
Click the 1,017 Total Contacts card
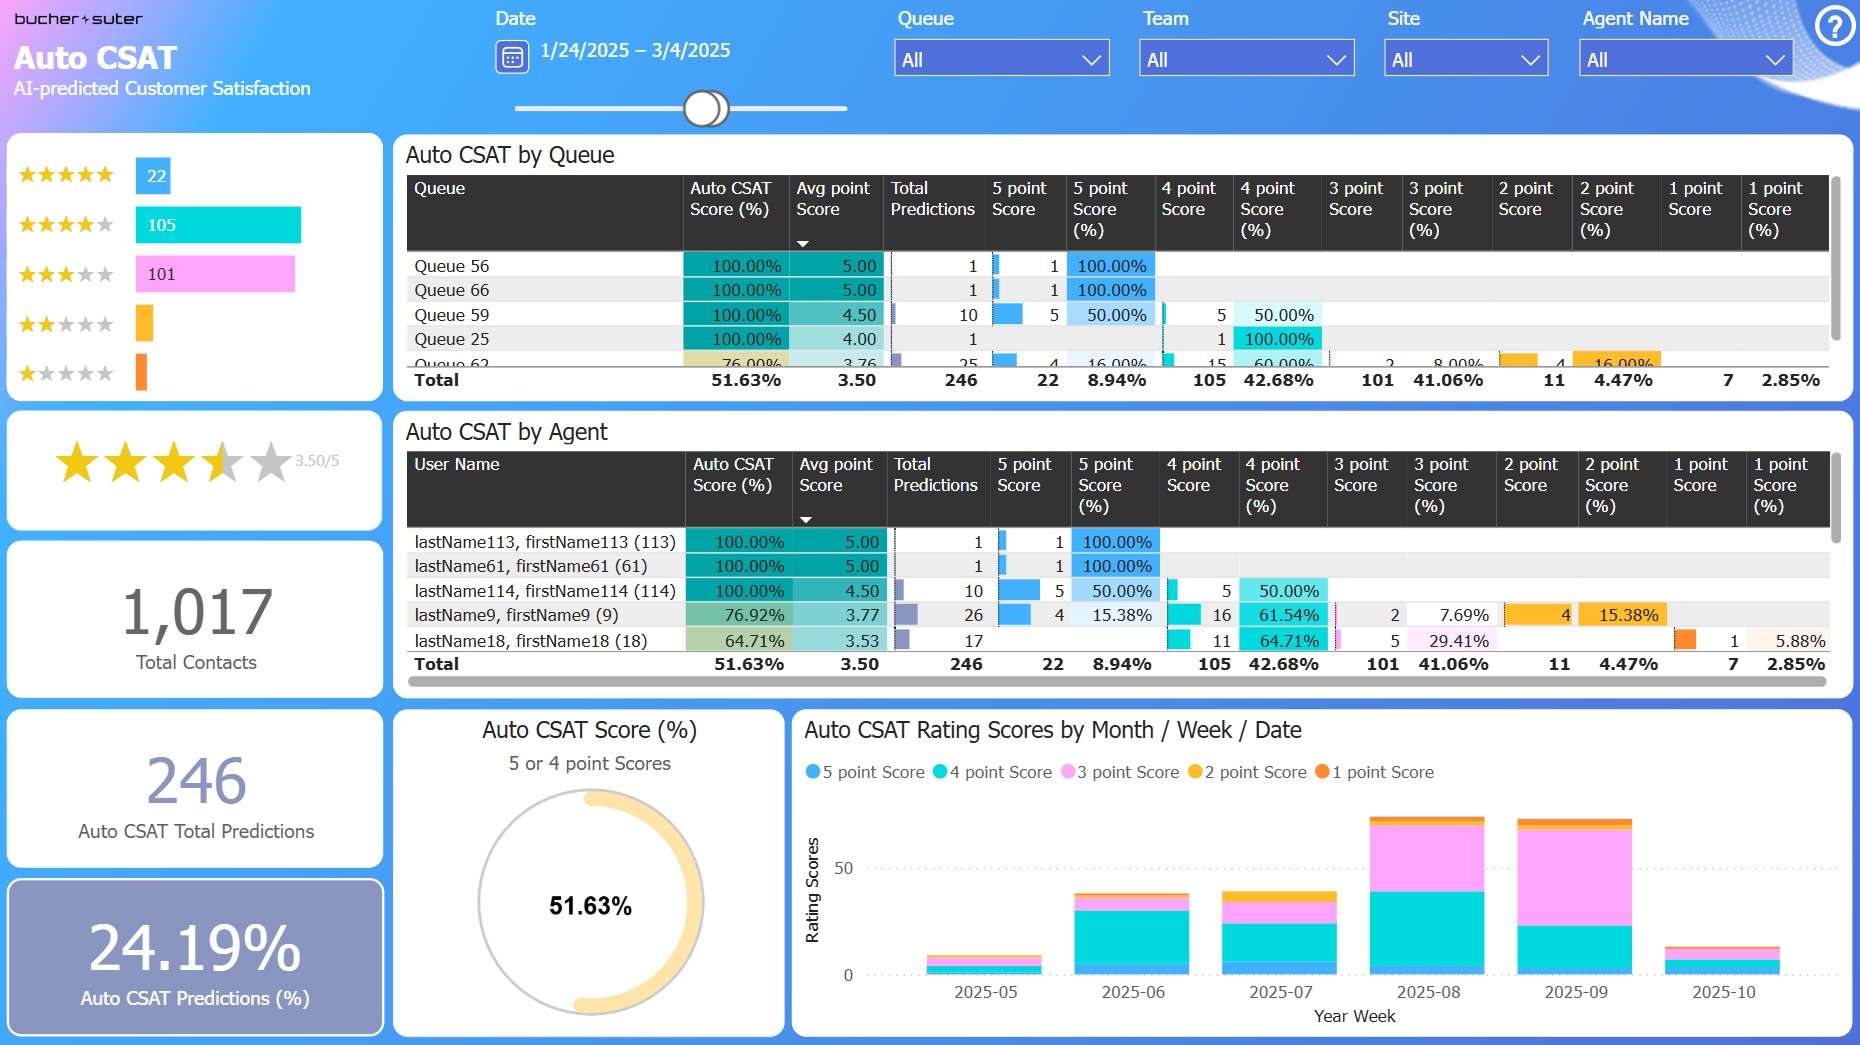coord(195,620)
